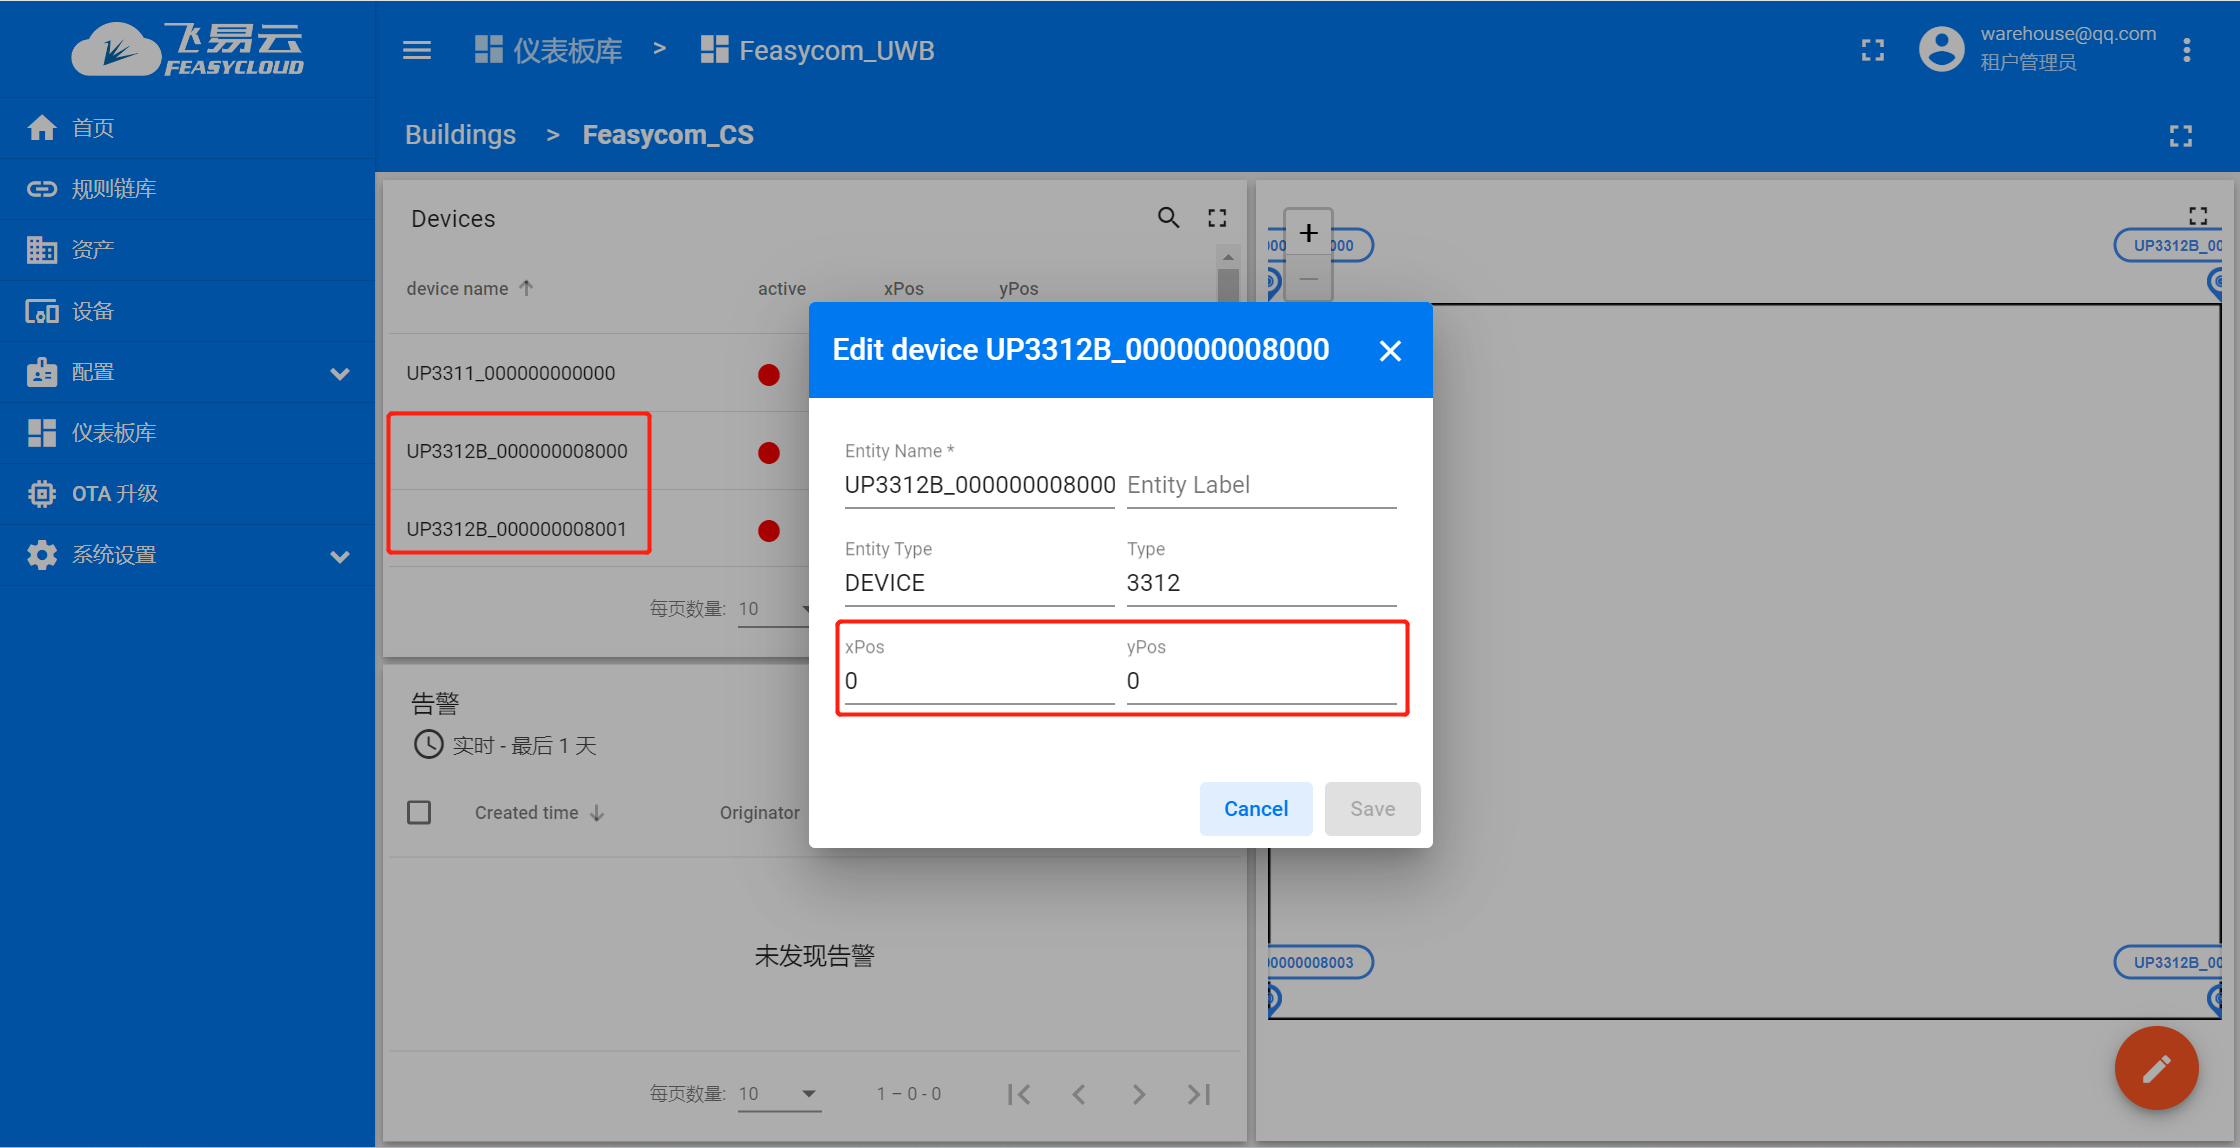Click the xPos input field
The width and height of the screenshot is (2240, 1148).
978,681
